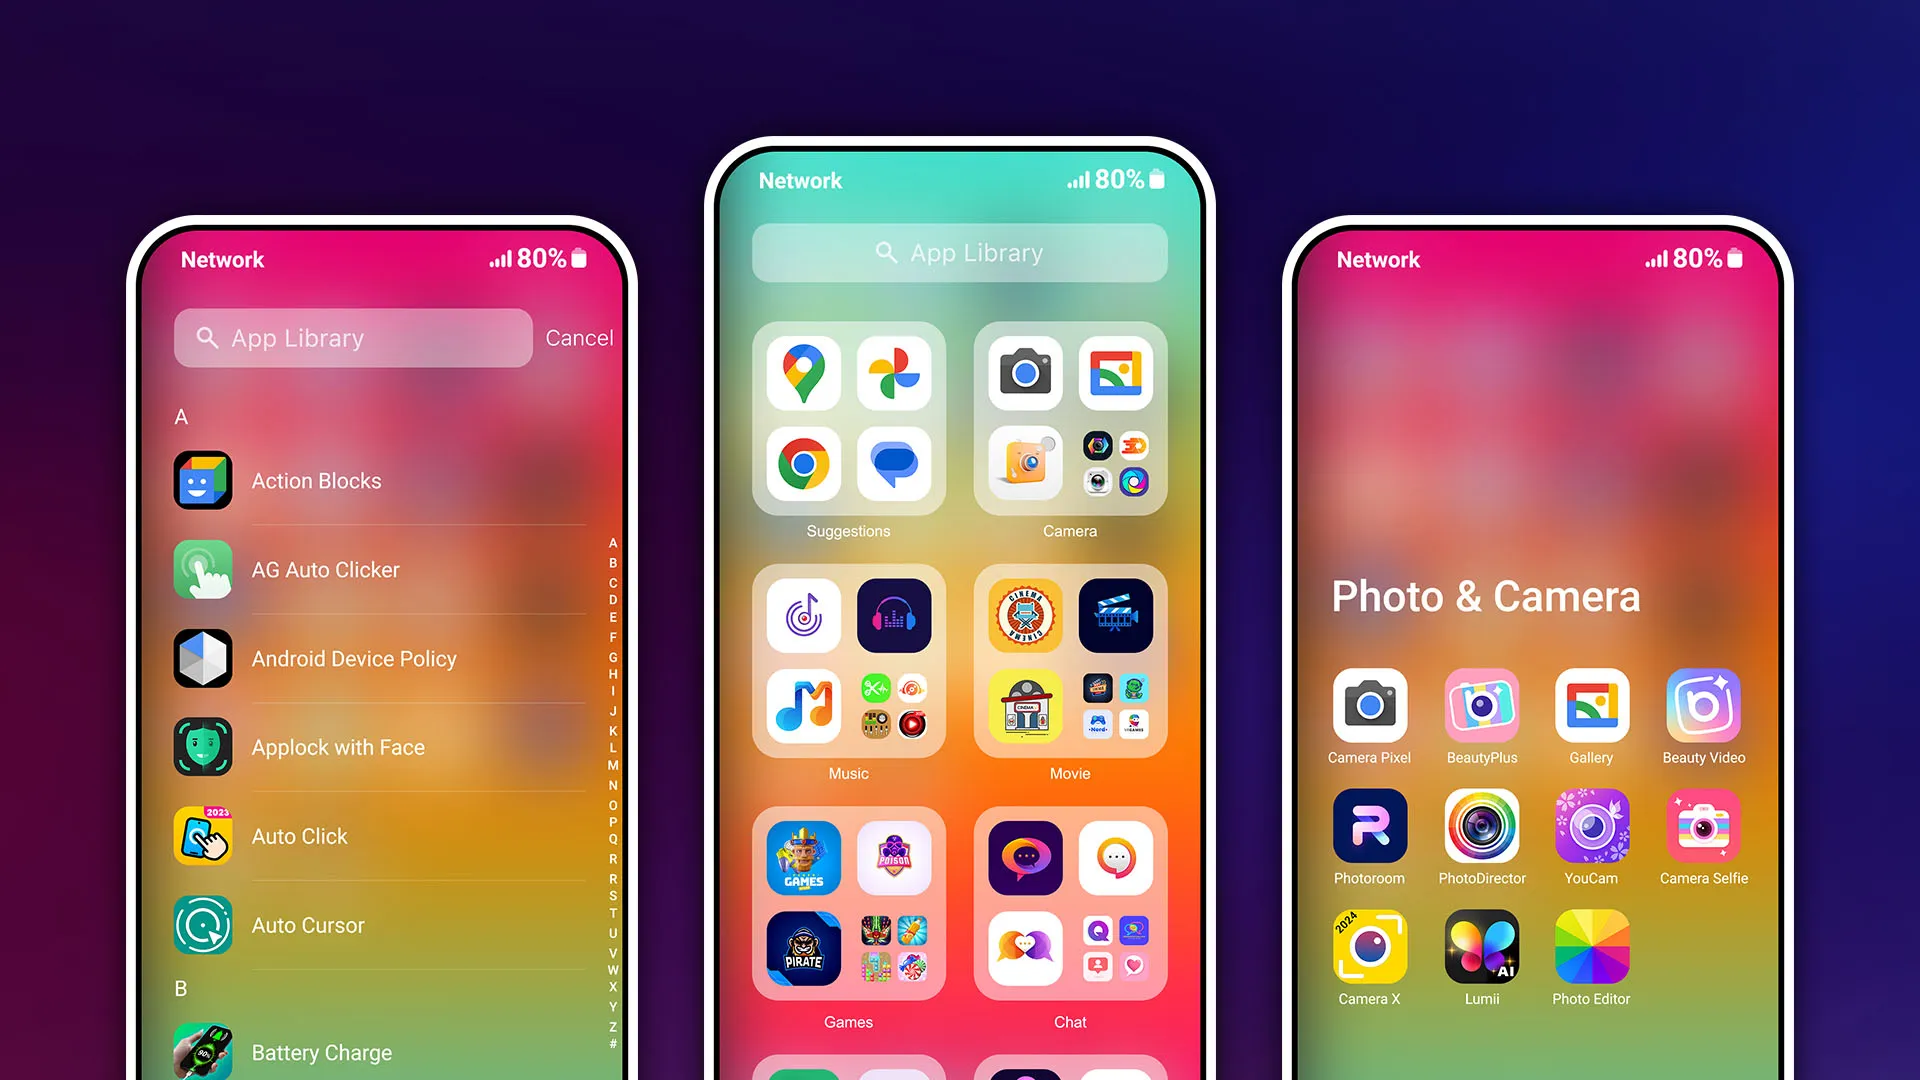Open Camera Pixel app
Viewport: 1920px width, 1080px height.
1371,705
